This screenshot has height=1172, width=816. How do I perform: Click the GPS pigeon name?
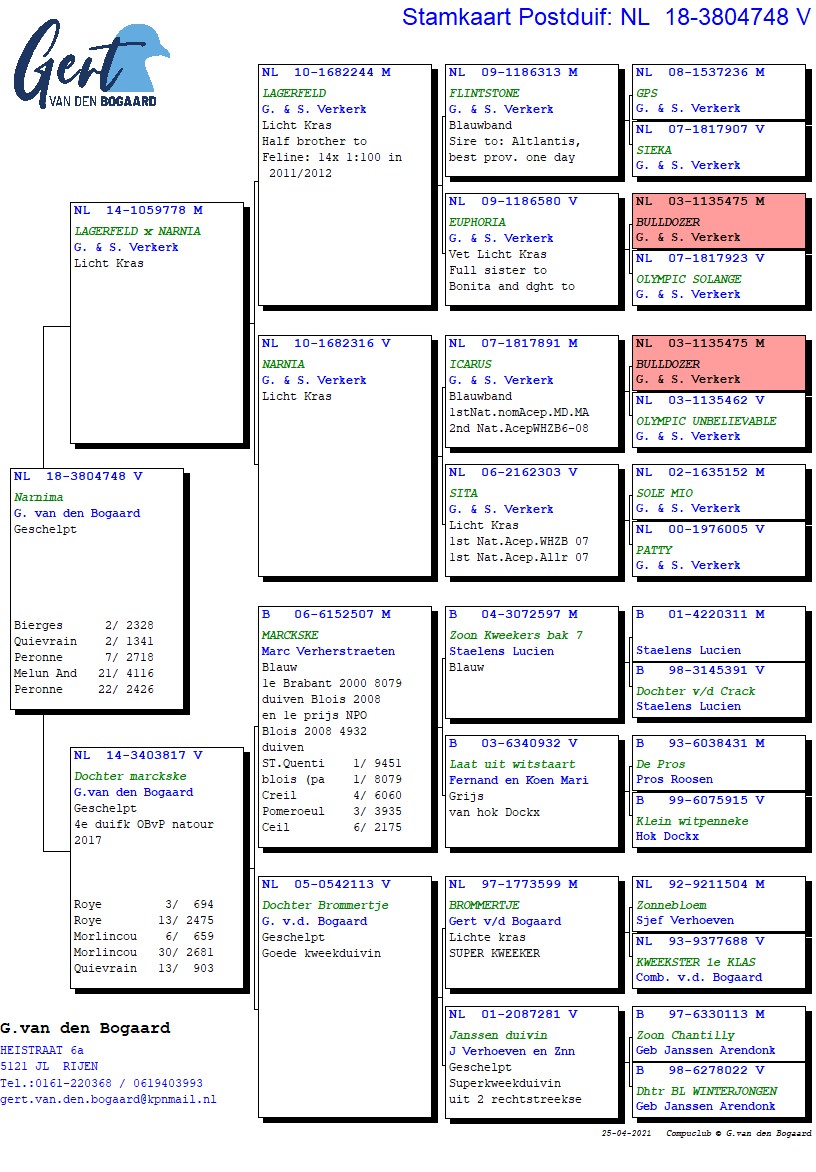647,93
